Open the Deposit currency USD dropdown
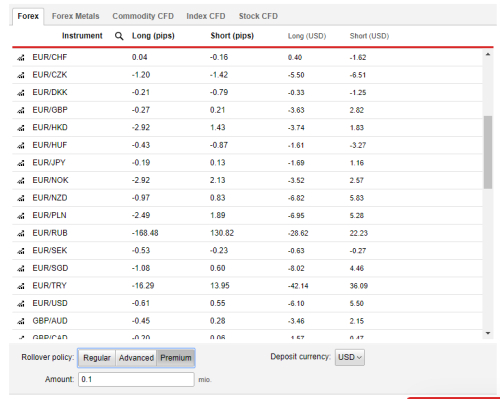This screenshot has width=500, height=399. tap(350, 357)
